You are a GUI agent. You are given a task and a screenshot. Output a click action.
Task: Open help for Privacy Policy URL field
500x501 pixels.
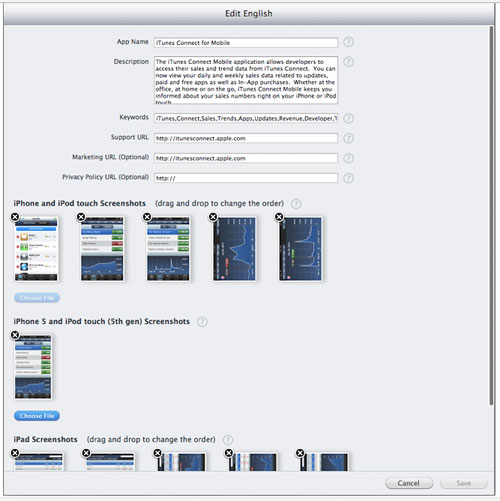pyautogui.click(x=348, y=178)
